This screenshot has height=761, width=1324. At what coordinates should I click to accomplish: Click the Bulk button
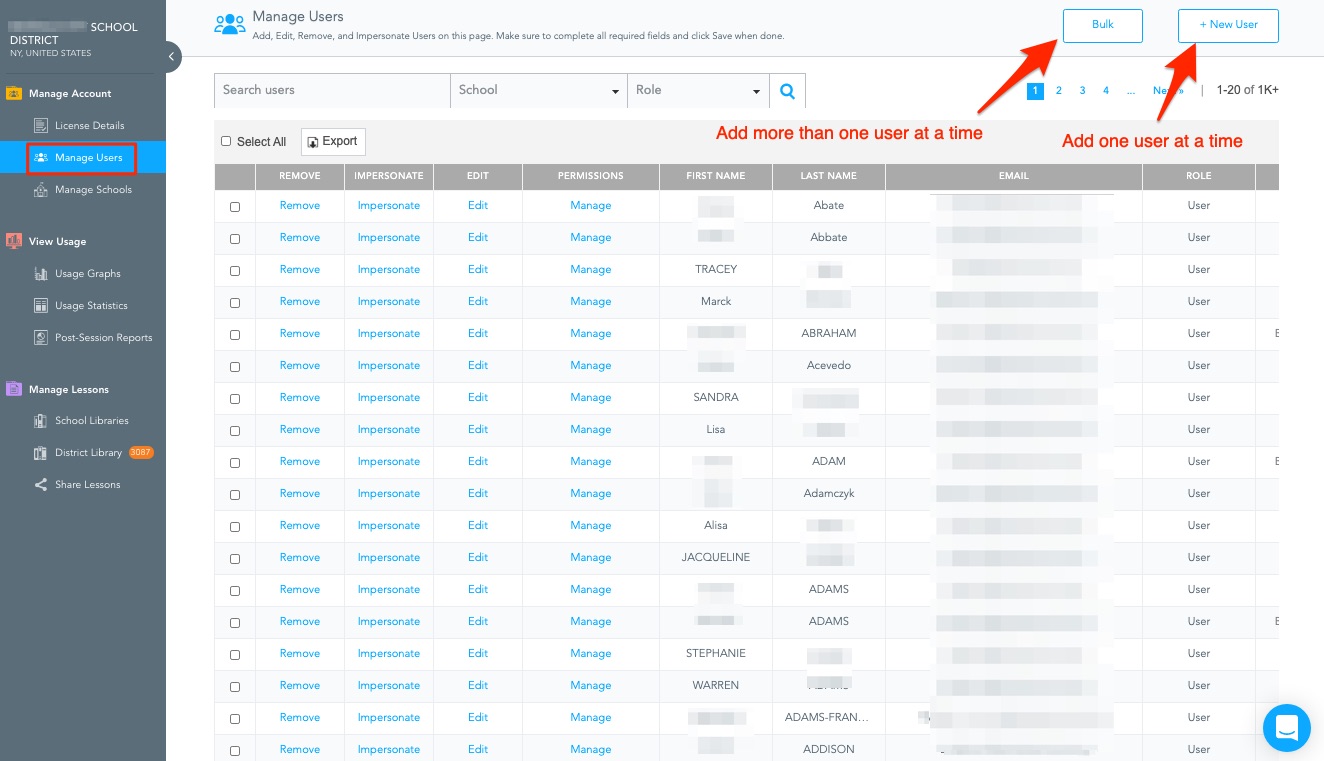[x=1102, y=25]
